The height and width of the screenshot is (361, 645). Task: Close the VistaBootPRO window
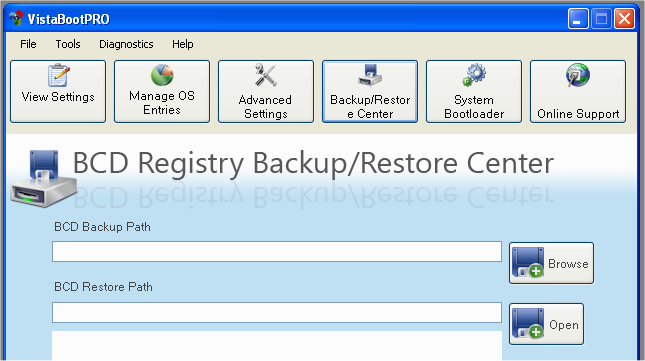(624, 19)
